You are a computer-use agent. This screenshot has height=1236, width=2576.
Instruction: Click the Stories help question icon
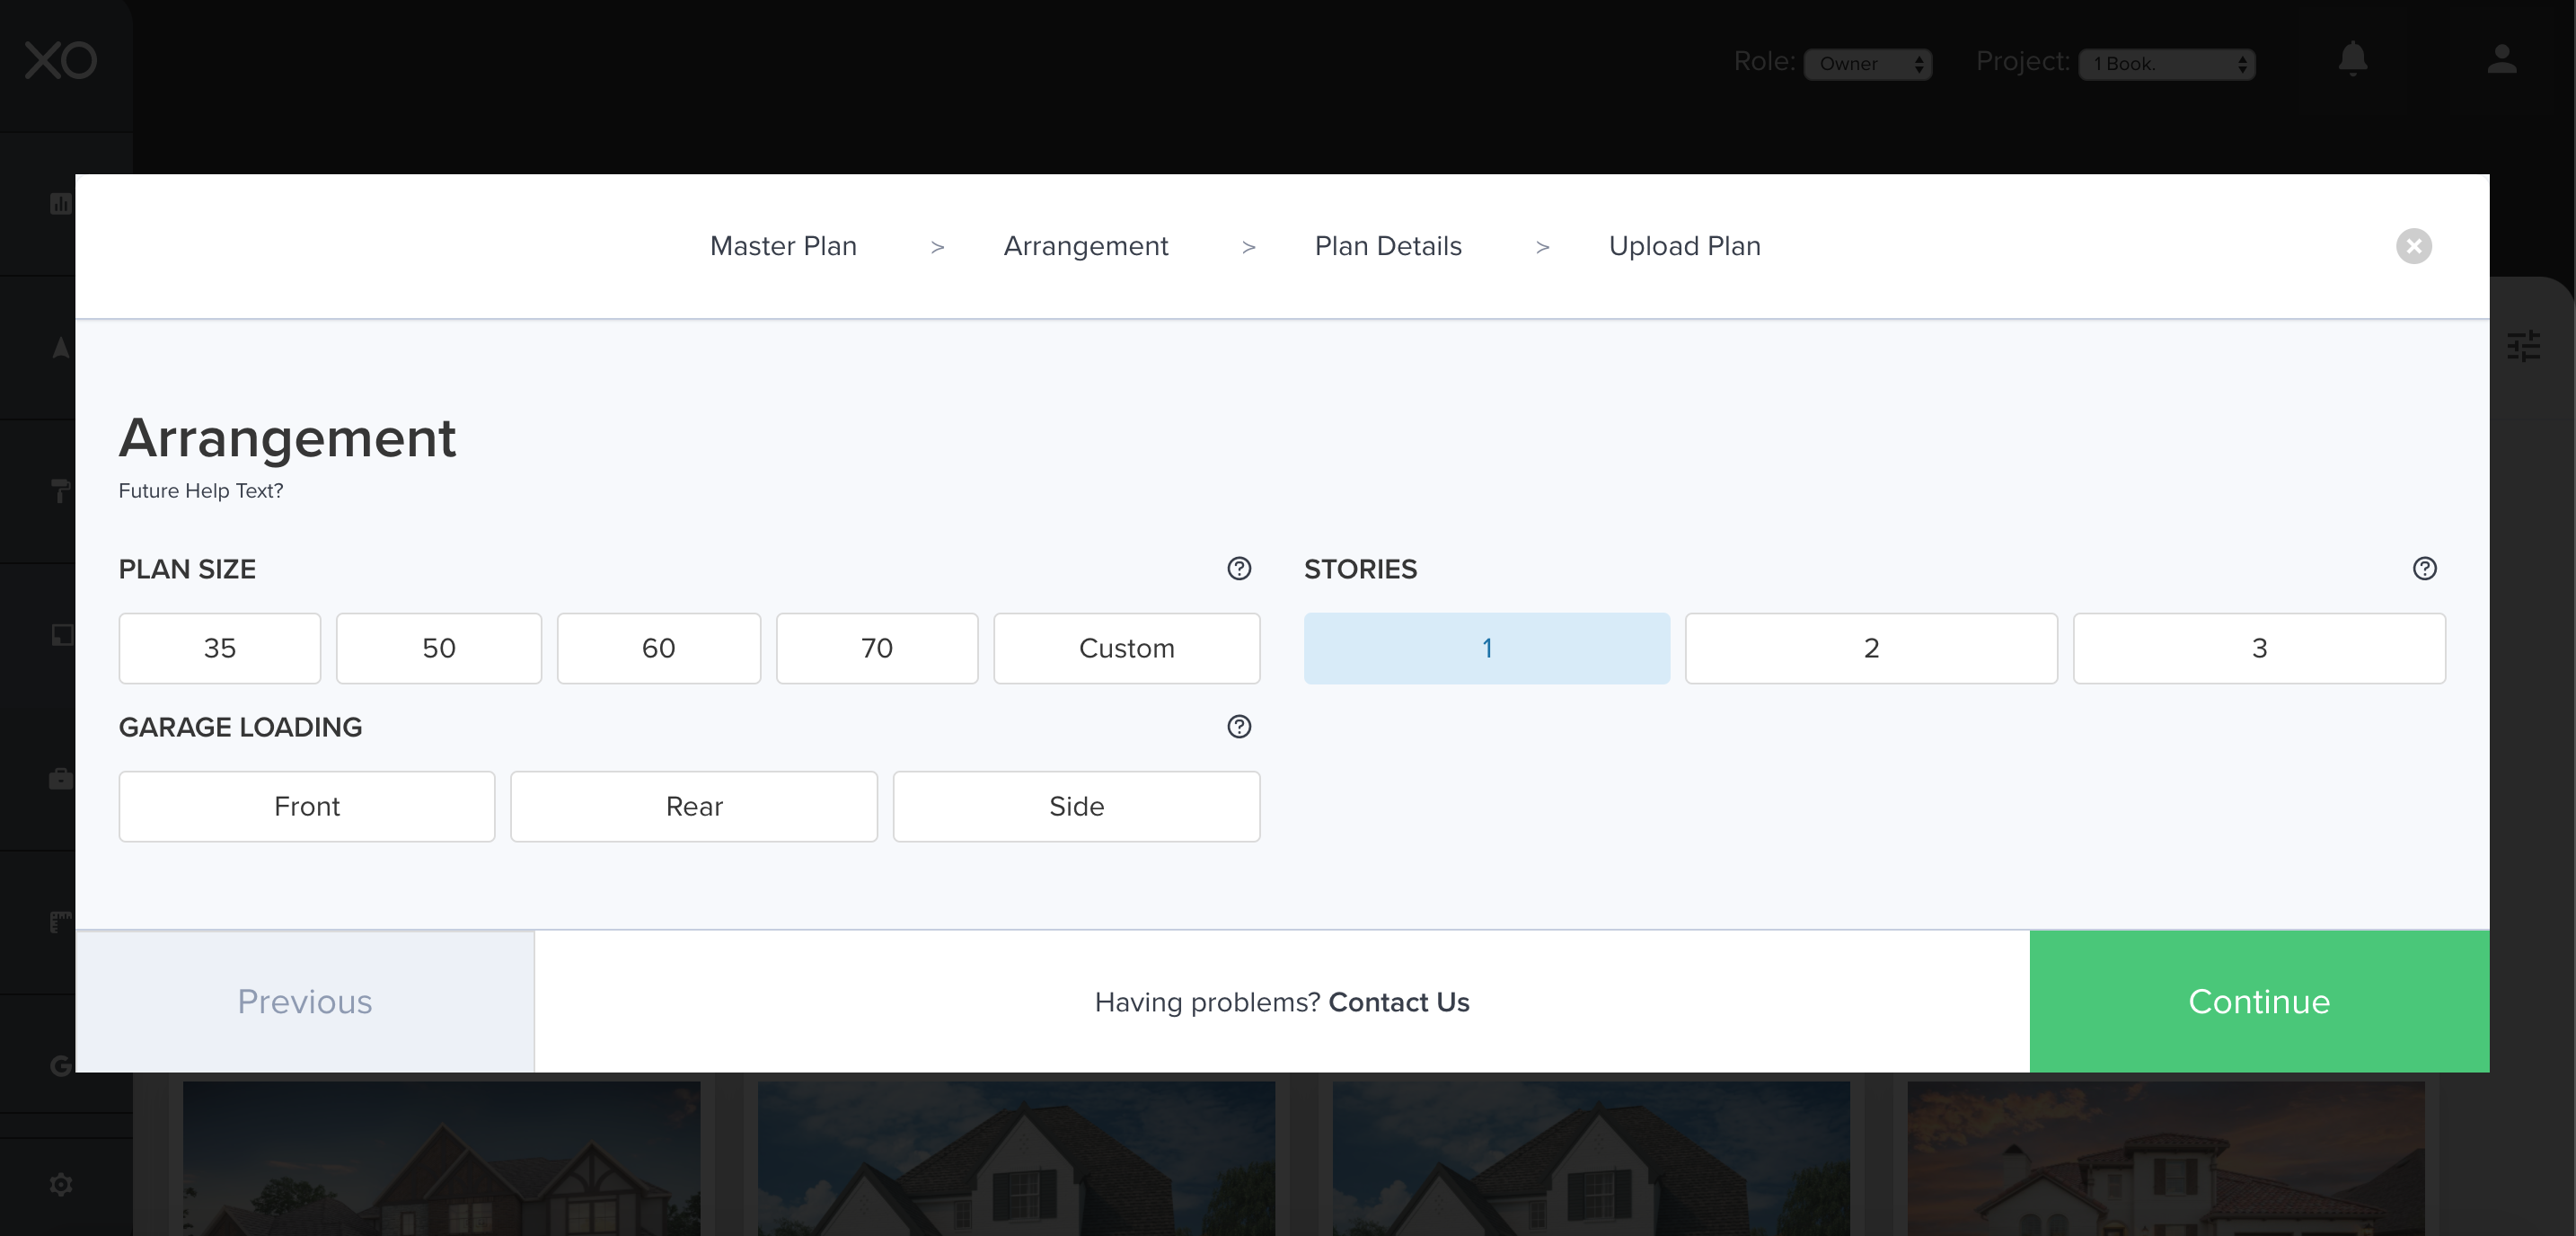pos(2424,569)
